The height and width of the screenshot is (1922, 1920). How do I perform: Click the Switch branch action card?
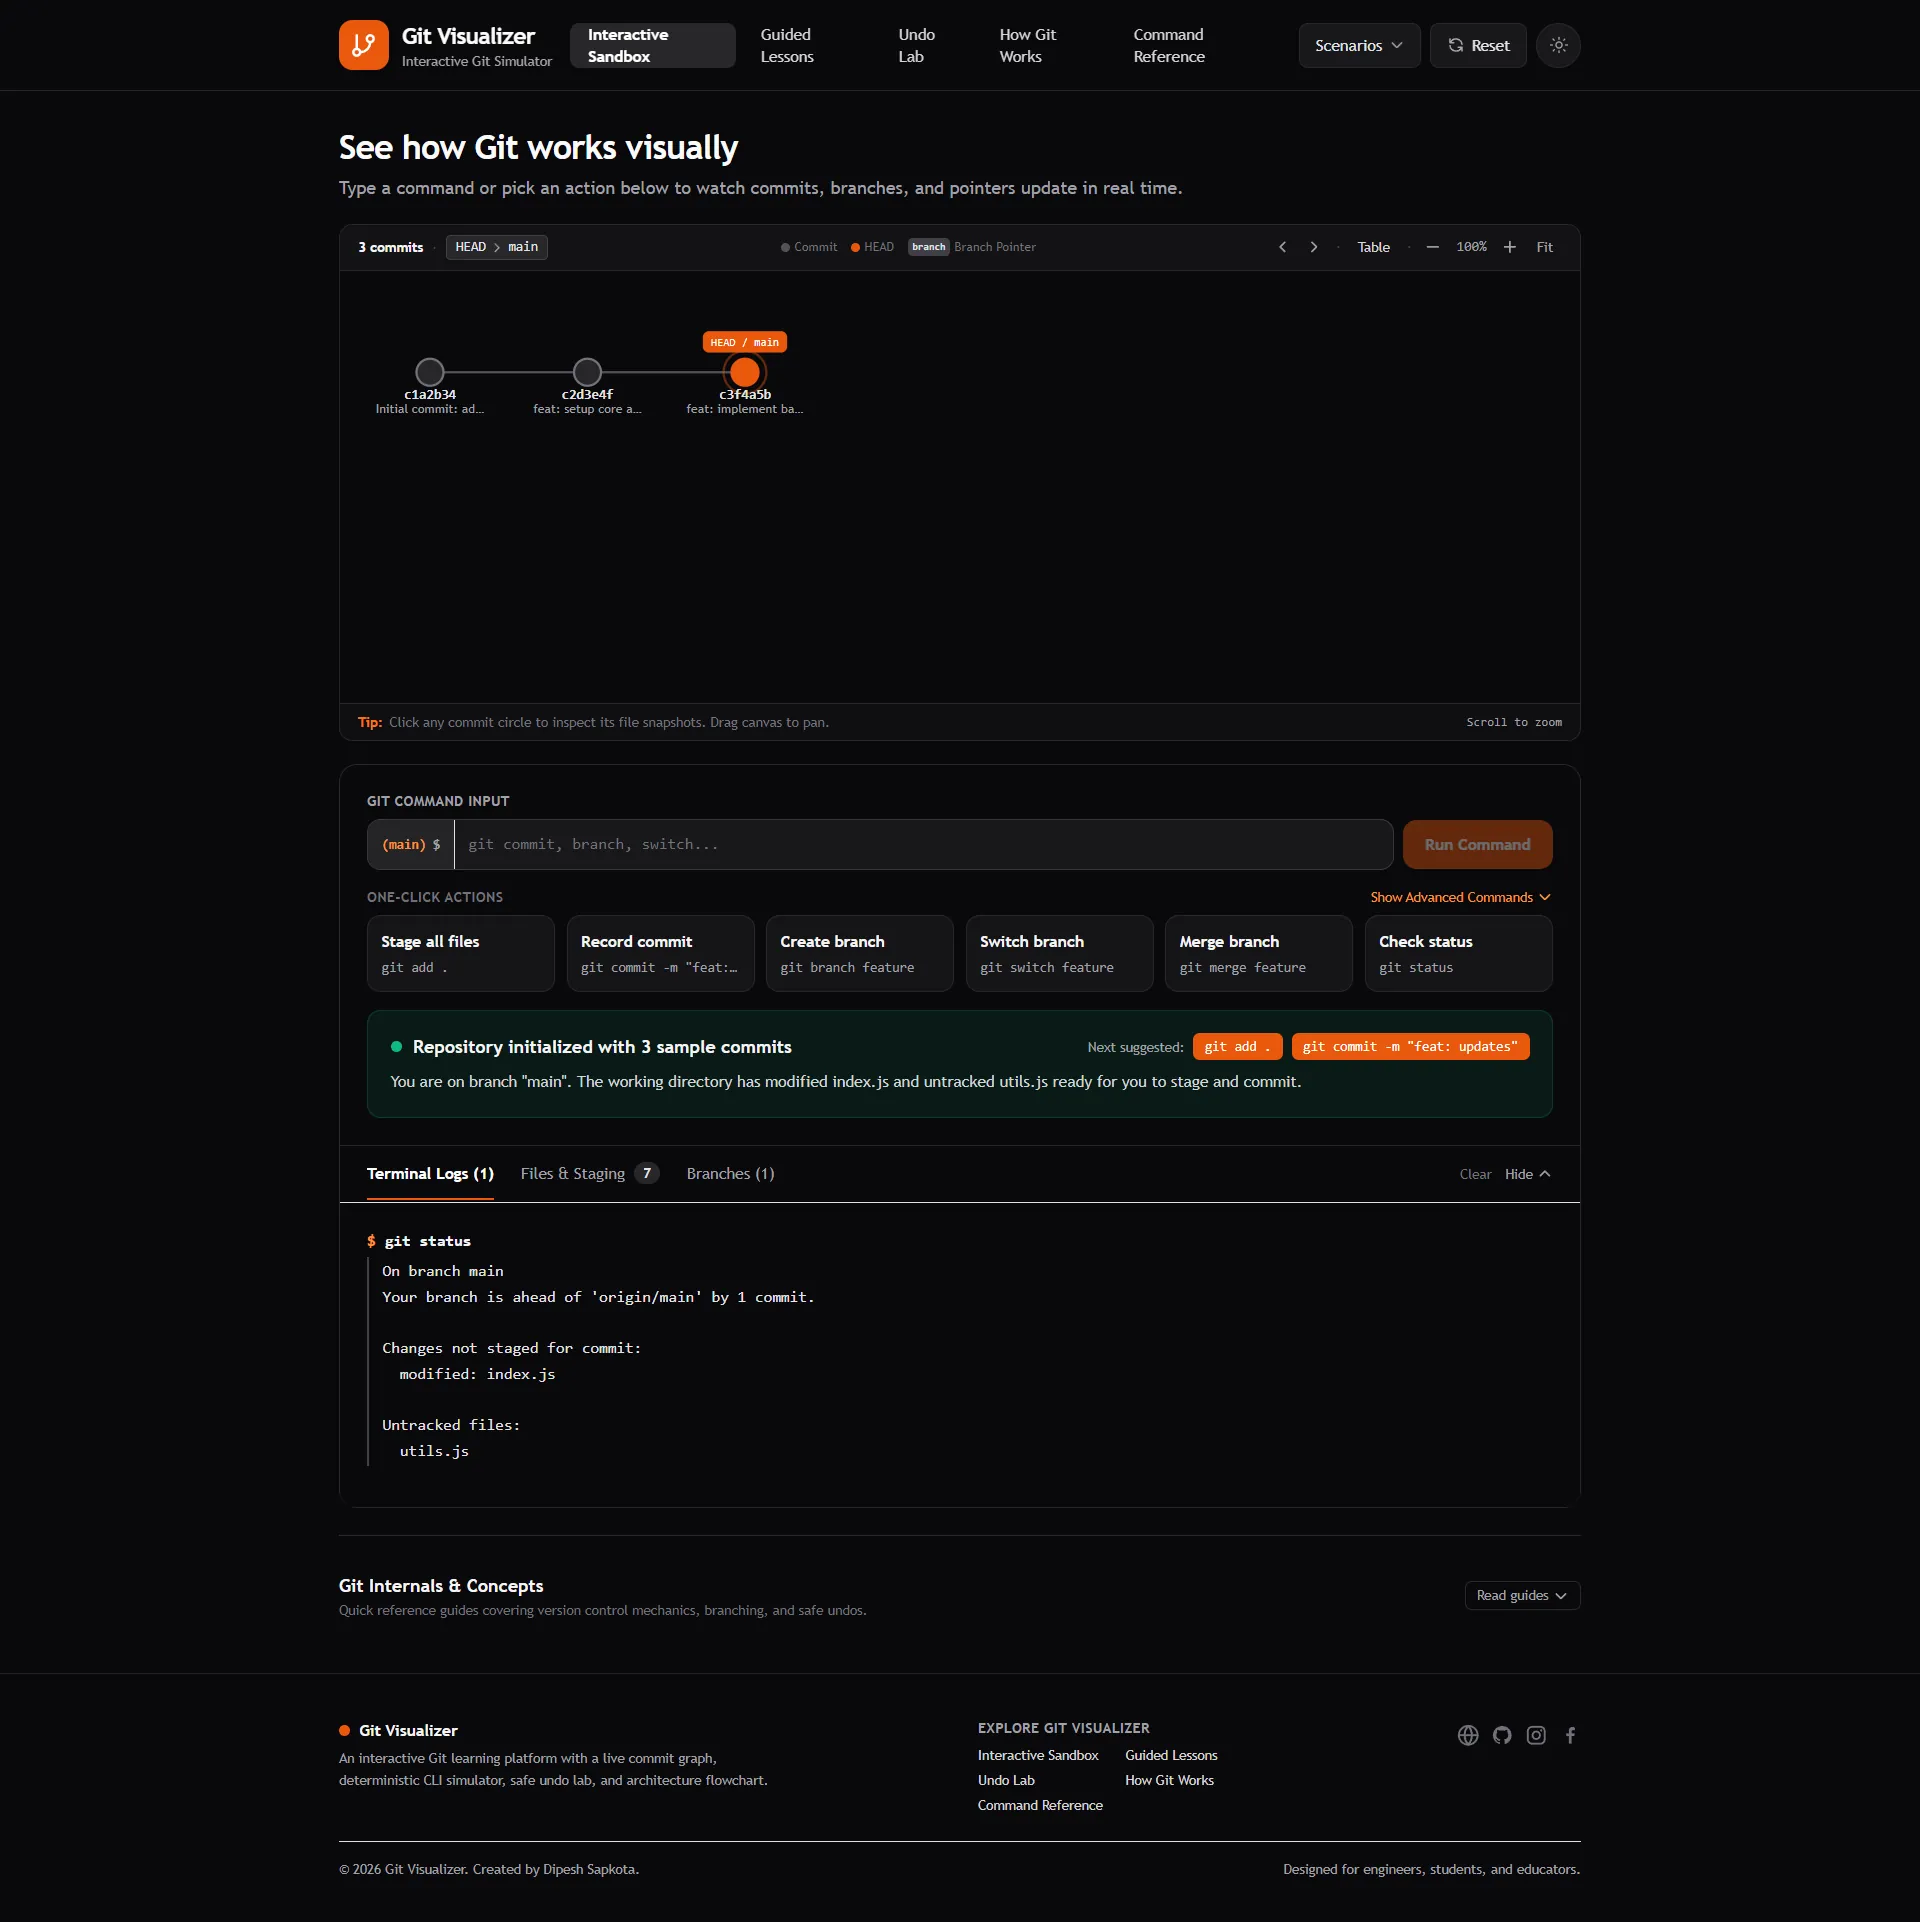(1060, 954)
